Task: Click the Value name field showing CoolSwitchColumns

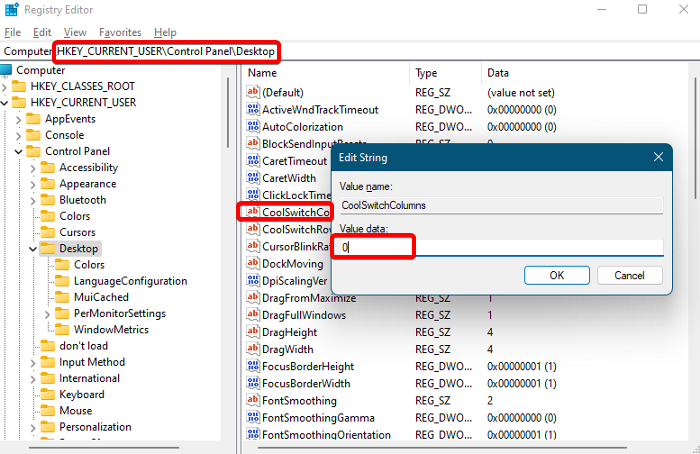Action: point(501,205)
